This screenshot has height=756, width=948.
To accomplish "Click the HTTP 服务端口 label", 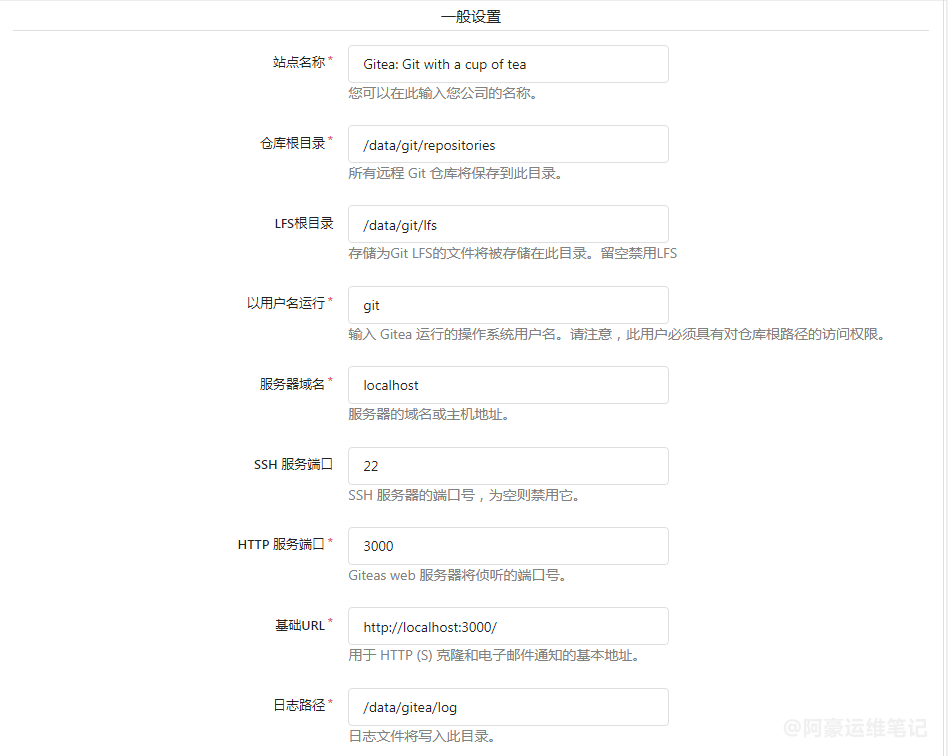I will click(280, 545).
